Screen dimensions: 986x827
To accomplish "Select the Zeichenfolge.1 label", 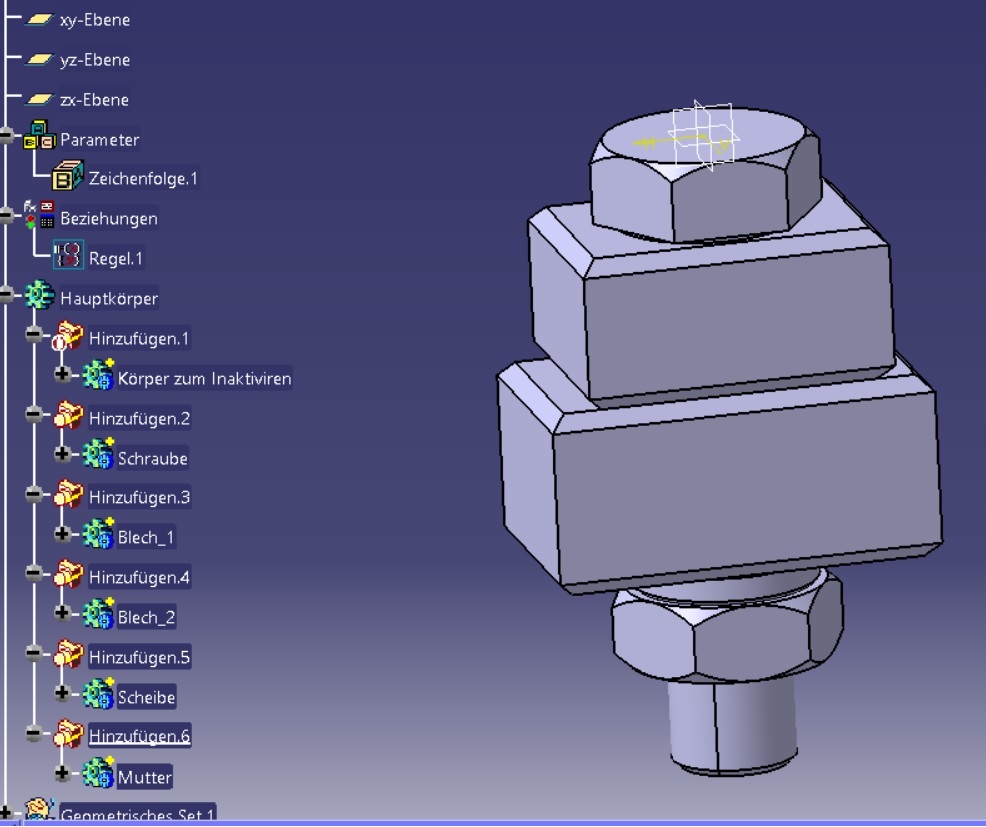I will click(143, 179).
